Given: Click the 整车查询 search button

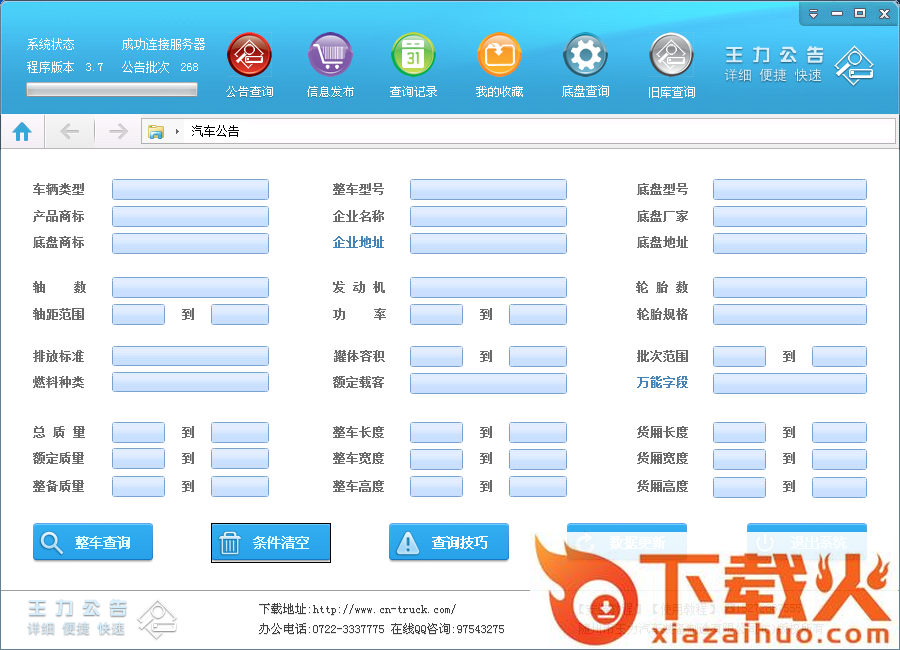Looking at the screenshot, I should point(93,542).
